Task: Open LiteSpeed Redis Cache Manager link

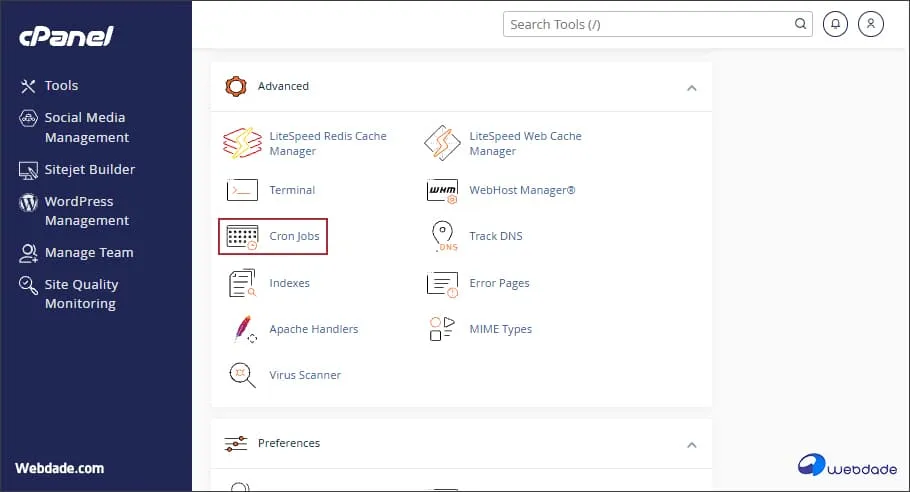Action: point(328,143)
